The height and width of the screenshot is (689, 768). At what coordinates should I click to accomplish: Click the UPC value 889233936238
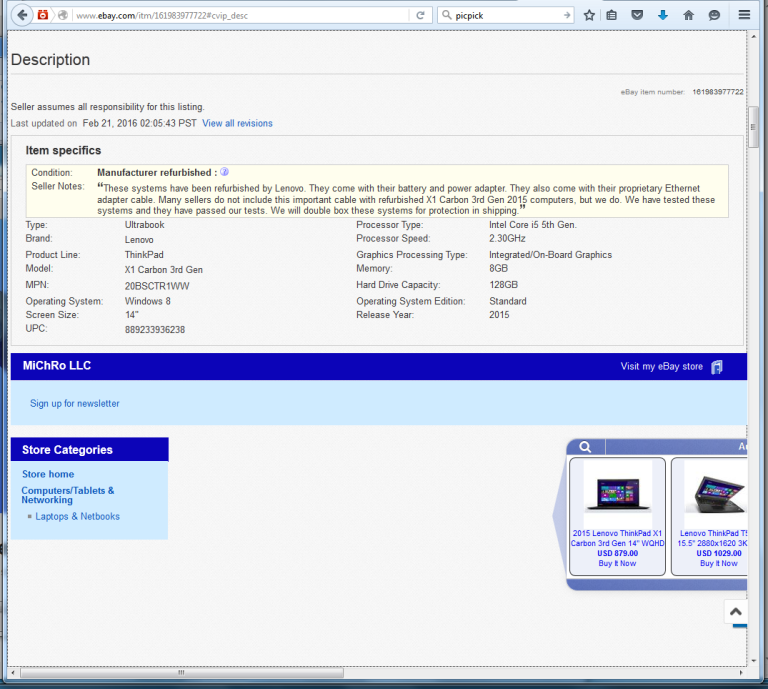(x=155, y=330)
